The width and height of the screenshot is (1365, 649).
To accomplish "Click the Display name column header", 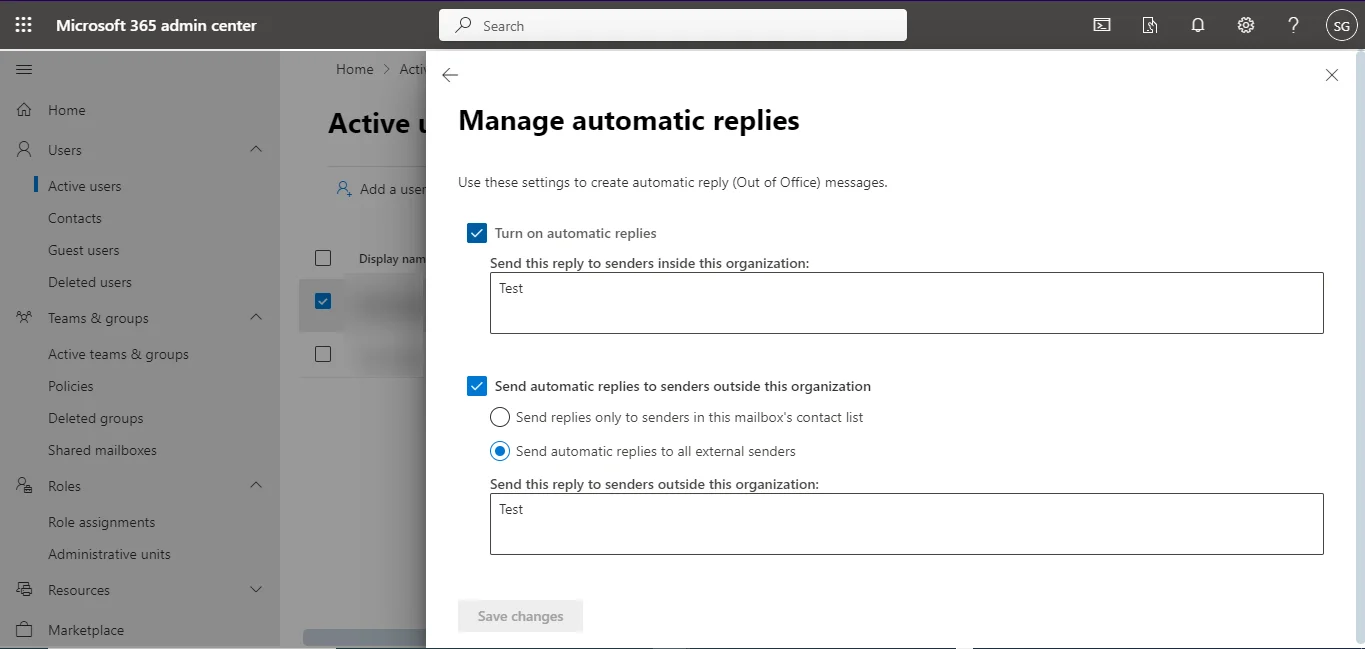I will click(392, 259).
